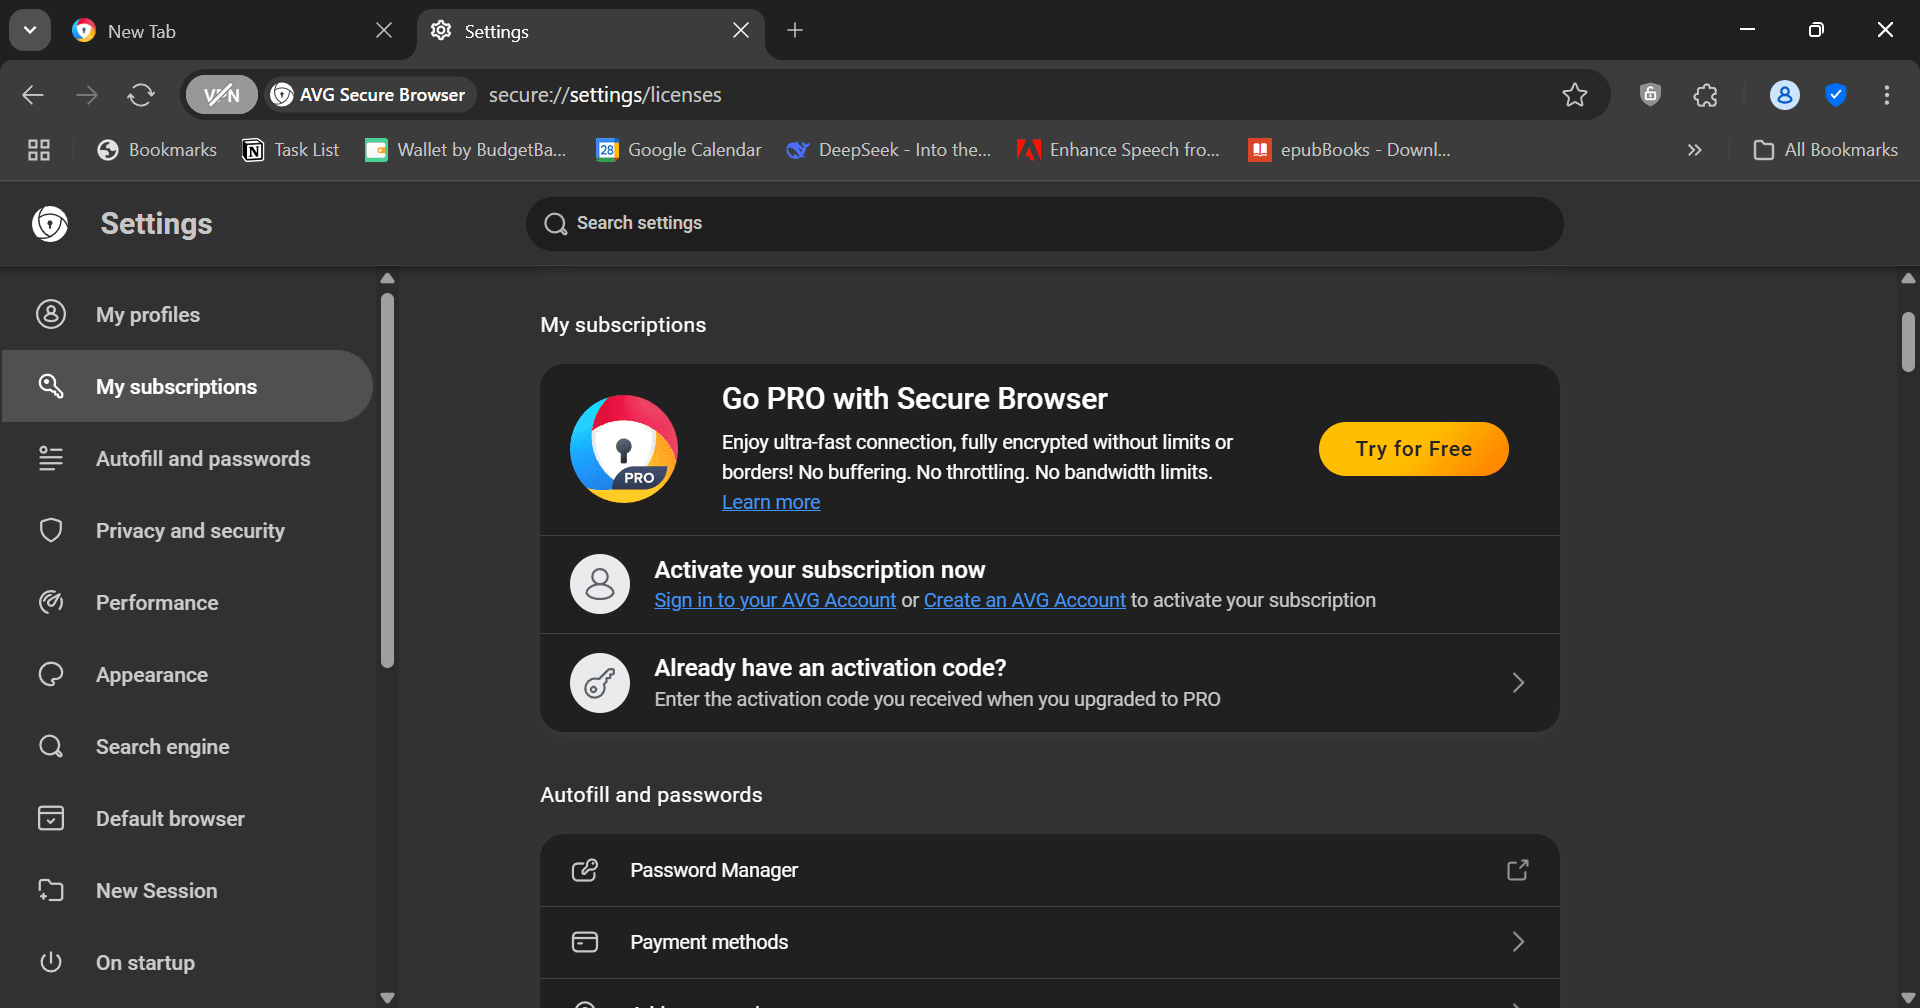Image resolution: width=1920 pixels, height=1008 pixels.
Task: Click the AVG Secure Browser site badge
Action: 369,95
